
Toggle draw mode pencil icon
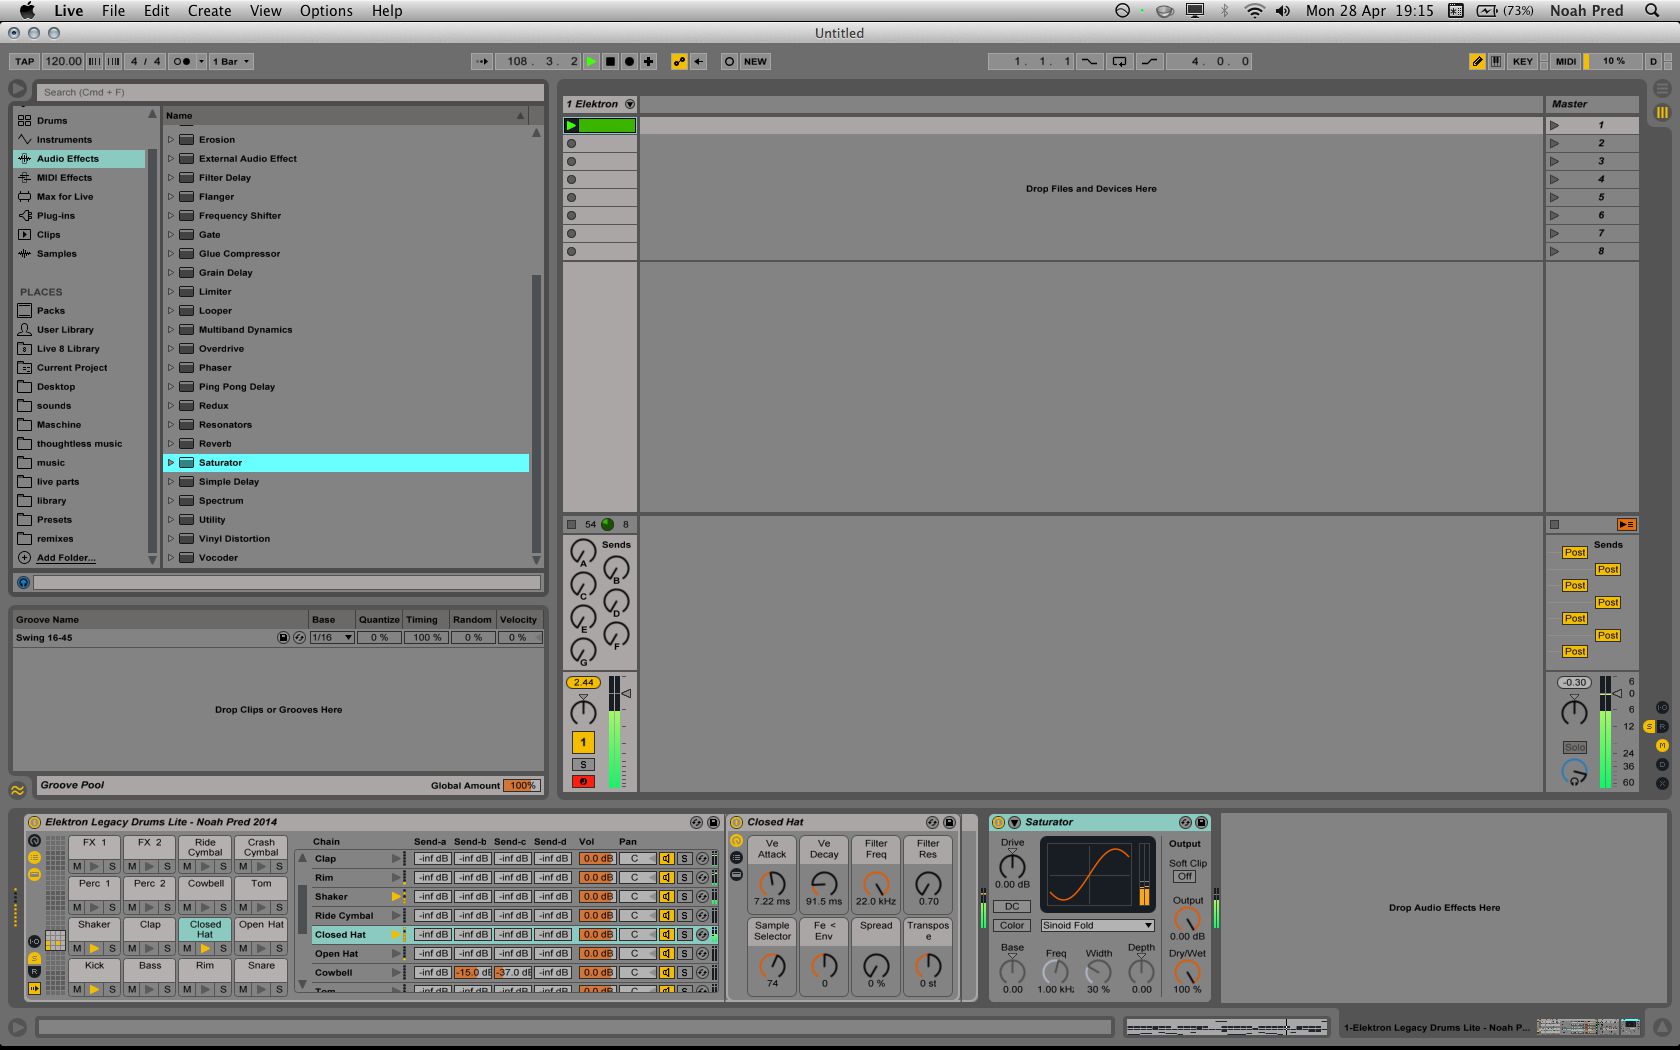click(1477, 61)
